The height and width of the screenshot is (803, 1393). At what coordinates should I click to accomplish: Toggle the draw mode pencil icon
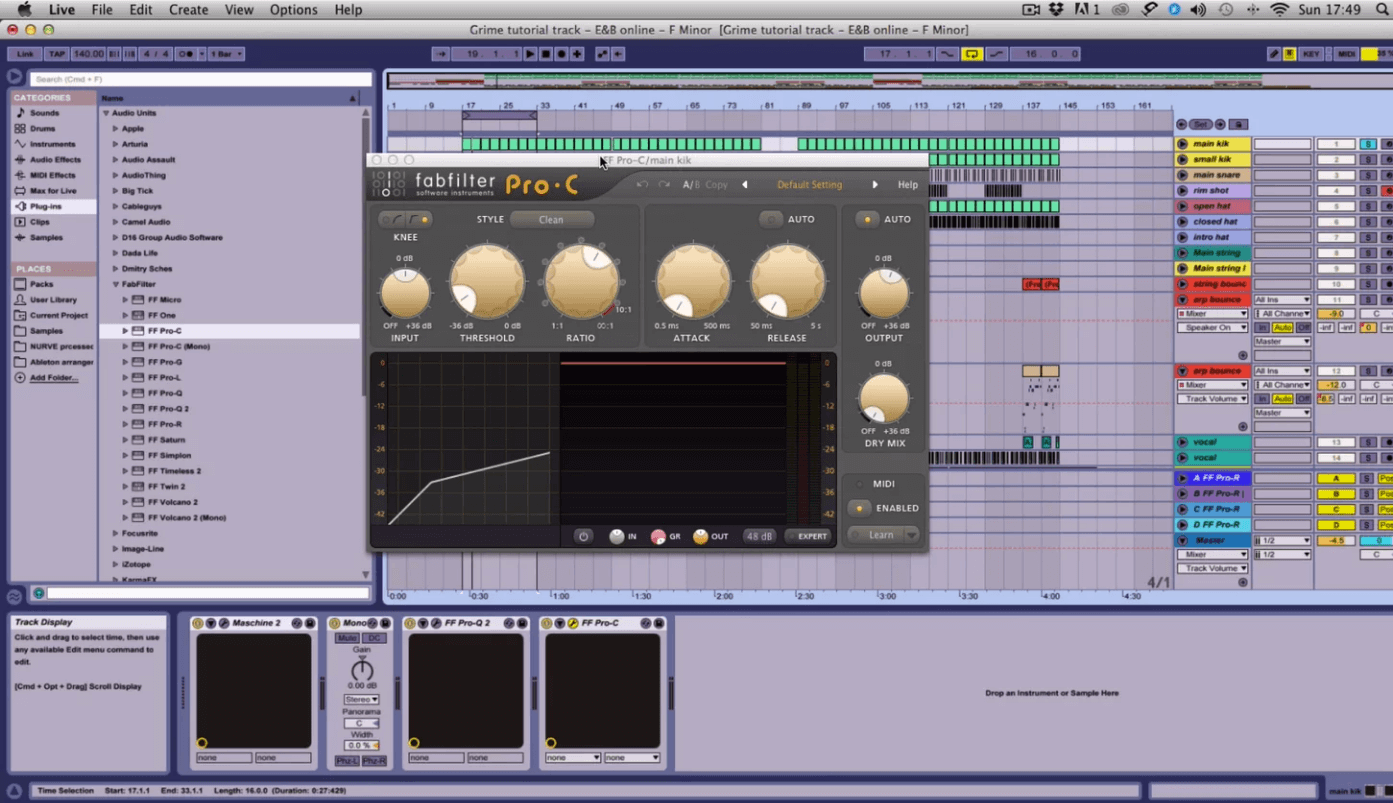(1274, 54)
